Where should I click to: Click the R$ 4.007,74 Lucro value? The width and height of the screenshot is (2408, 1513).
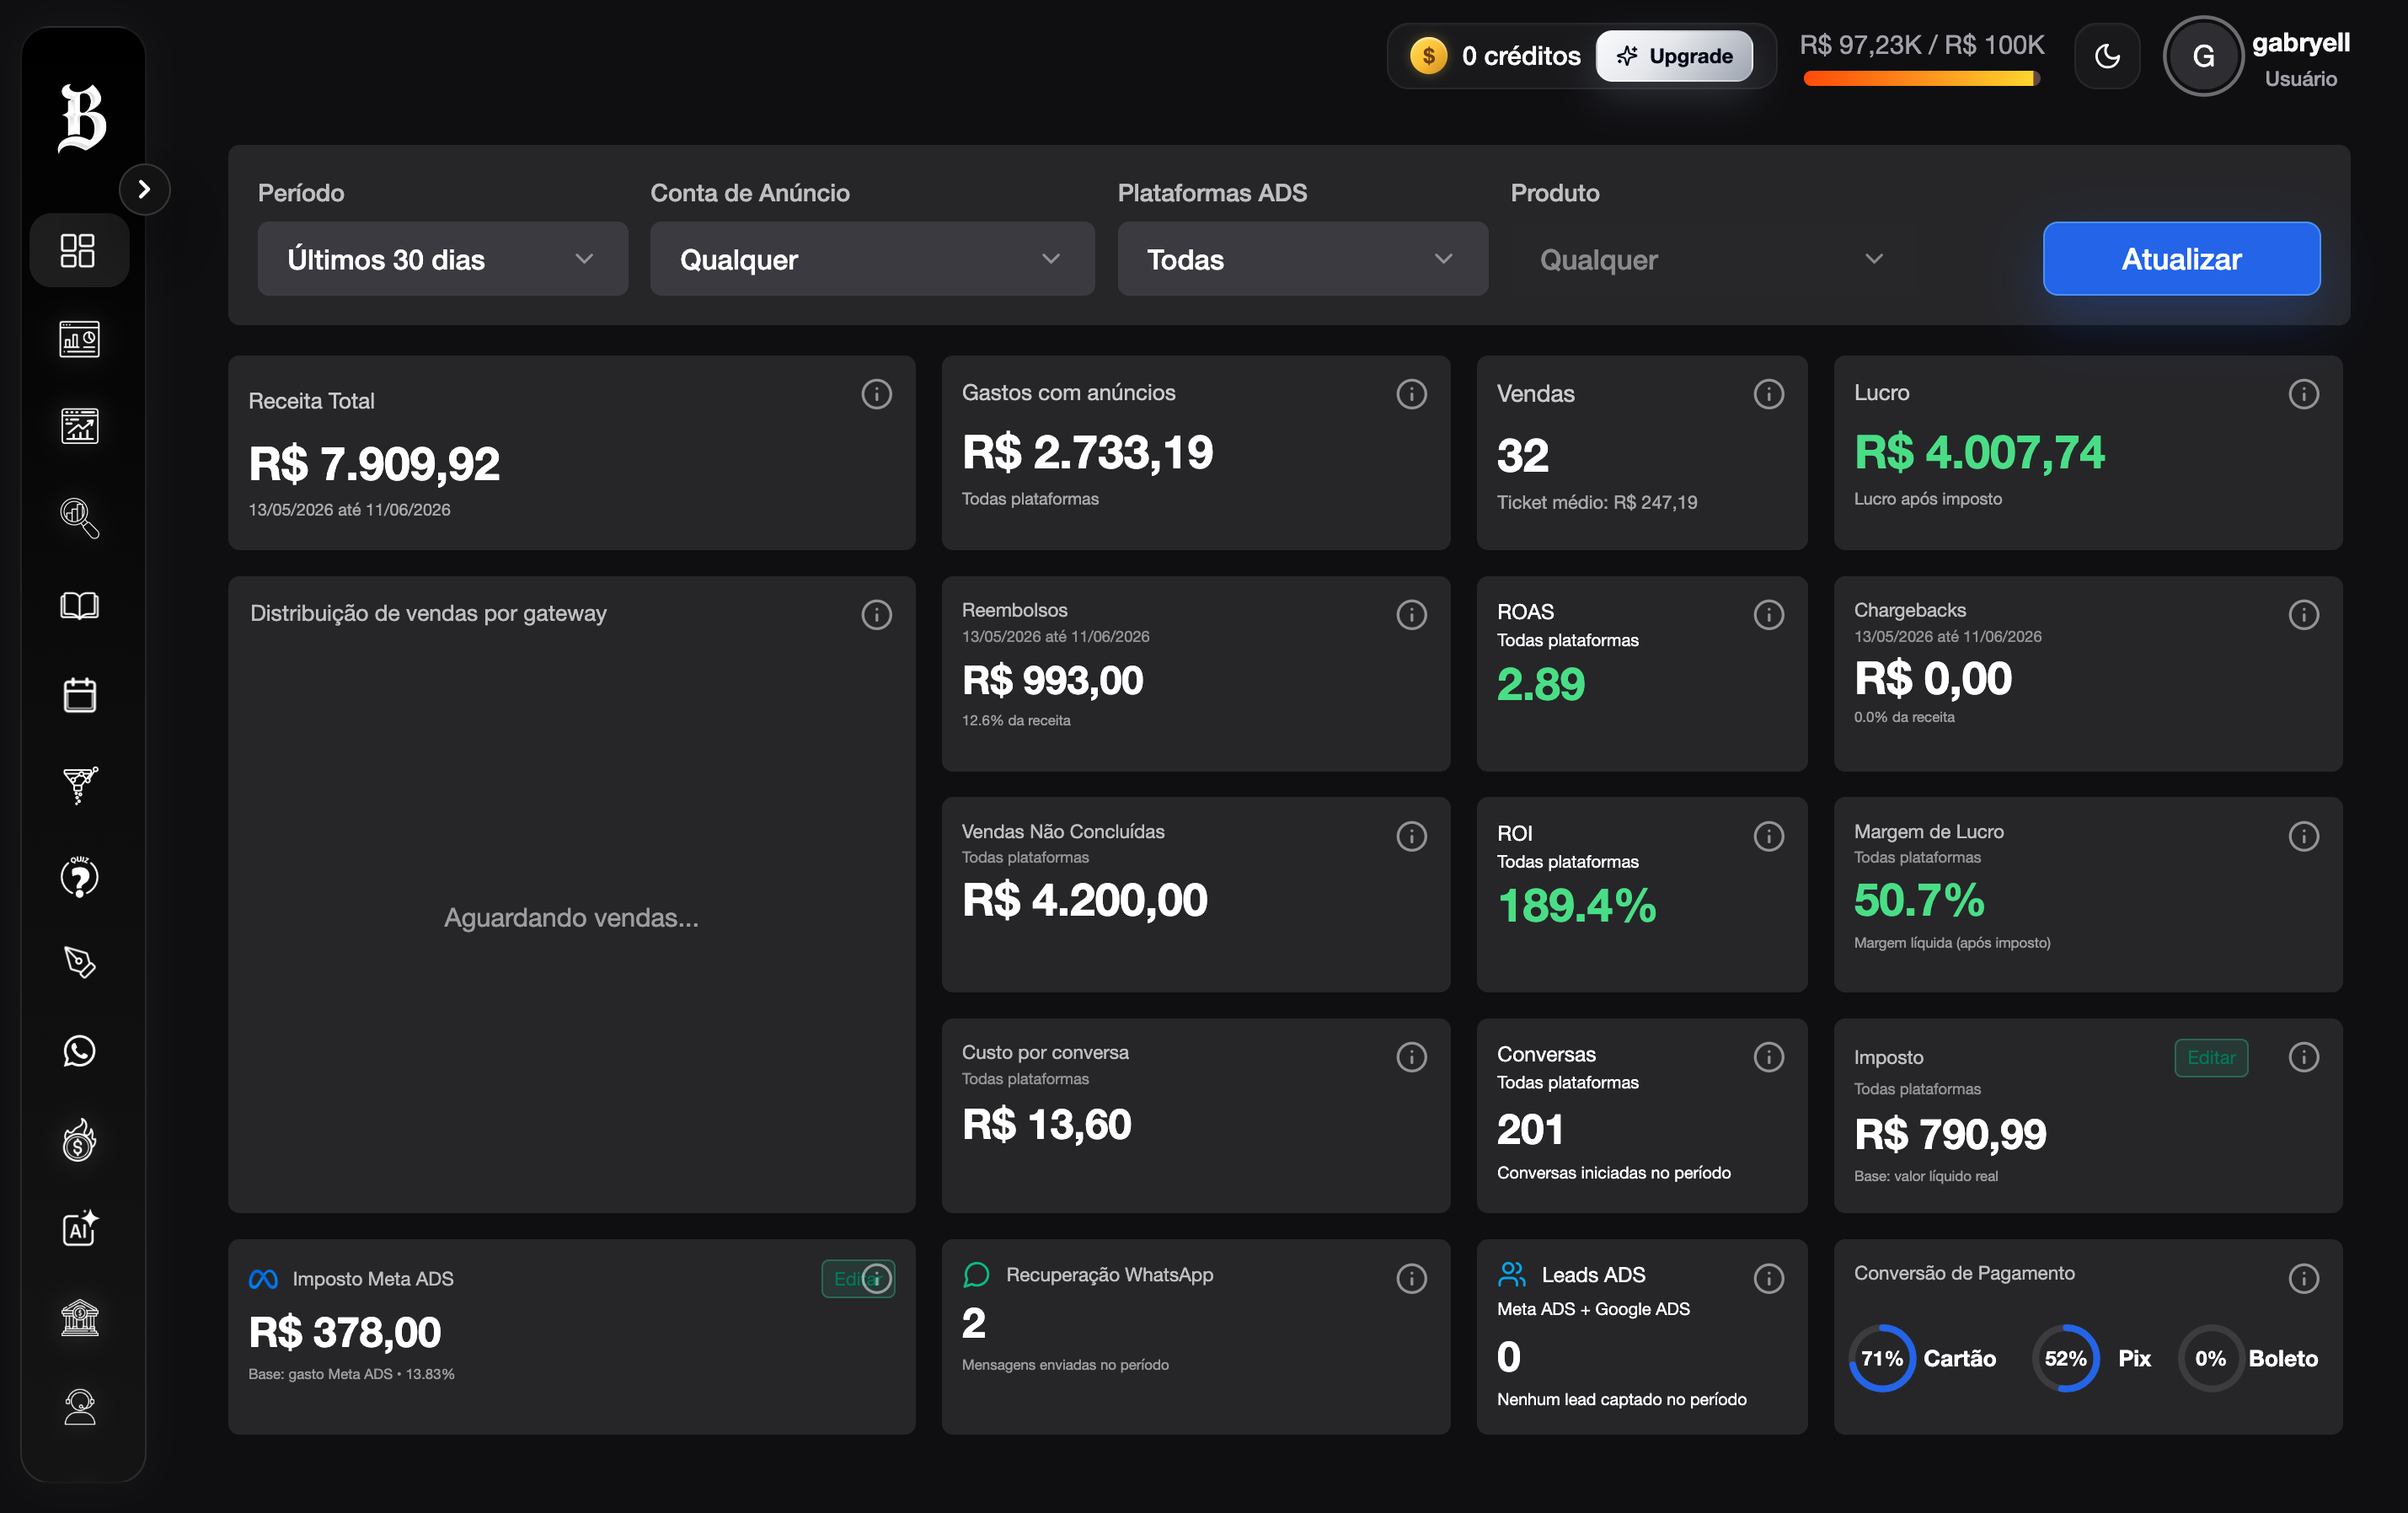pos(1979,452)
